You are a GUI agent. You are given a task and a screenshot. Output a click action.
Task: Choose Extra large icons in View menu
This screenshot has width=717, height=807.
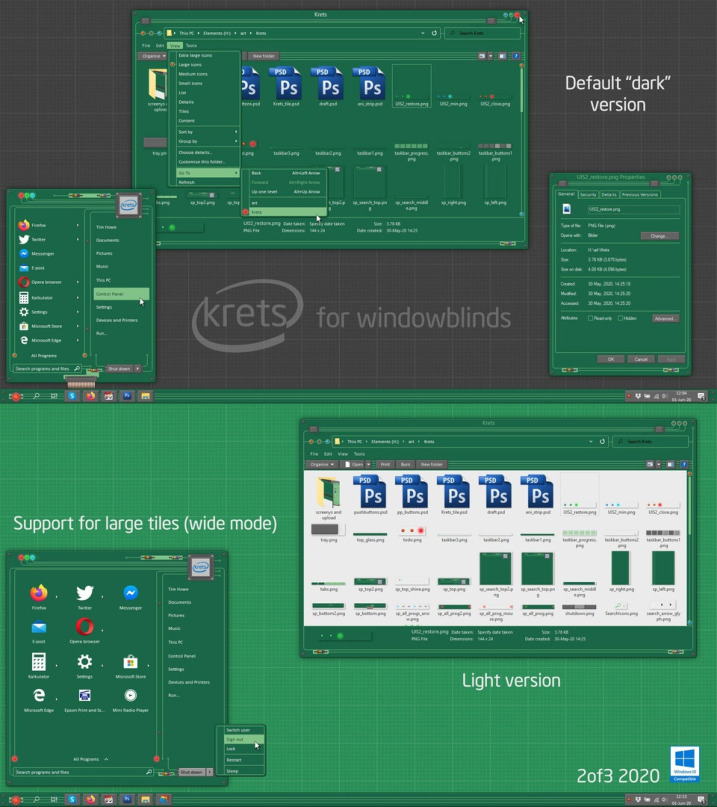195,56
